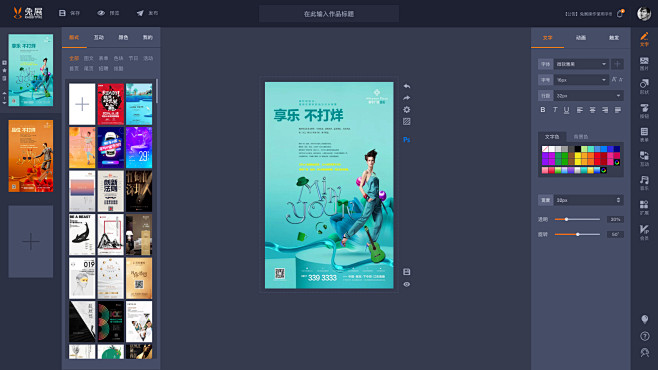Click the empty add-page placeholder with plus
The image size is (658, 370).
click(x=31, y=242)
